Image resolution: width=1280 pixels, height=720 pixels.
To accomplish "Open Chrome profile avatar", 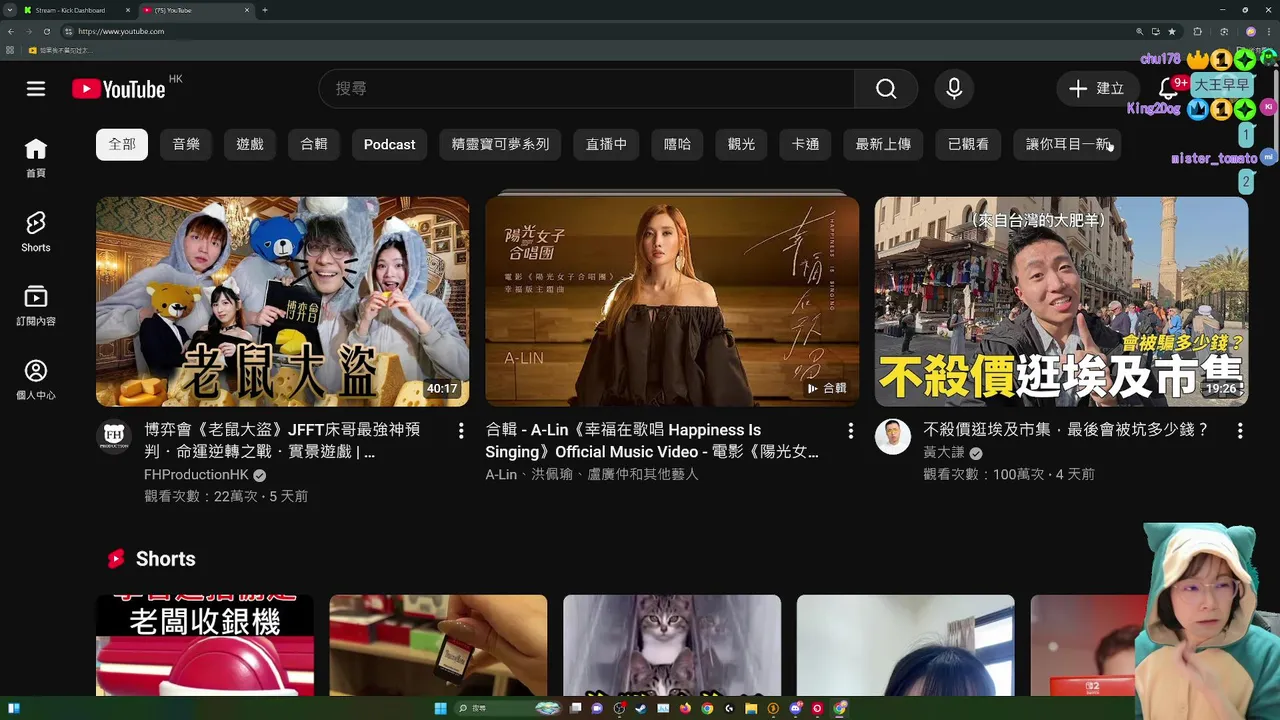I will pyautogui.click(x=1251, y=31).
